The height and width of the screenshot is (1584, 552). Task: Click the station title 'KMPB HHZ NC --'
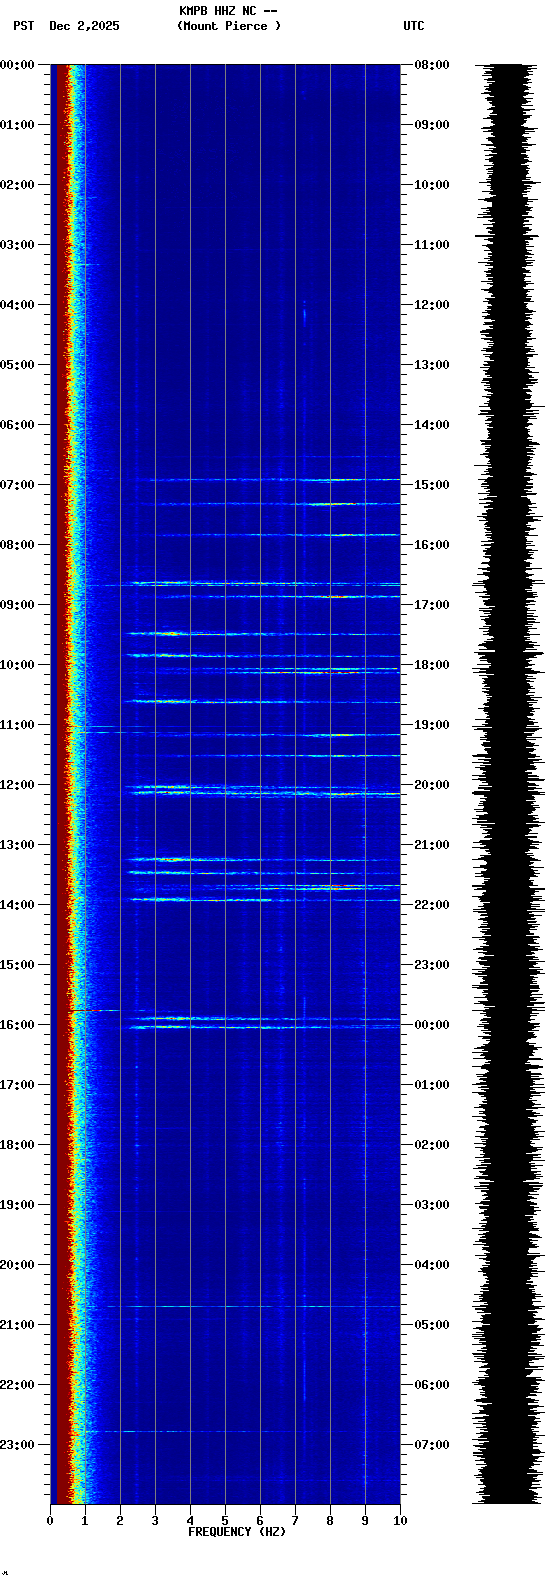tap(228, 11)
